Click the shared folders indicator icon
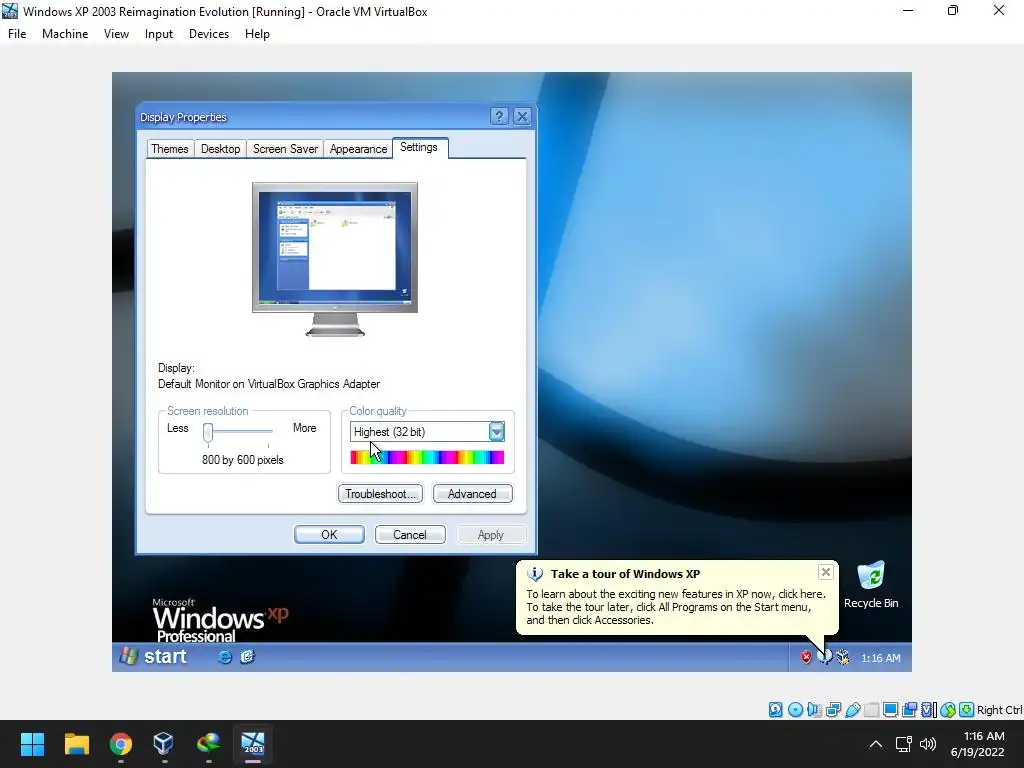 coord(871,710)
